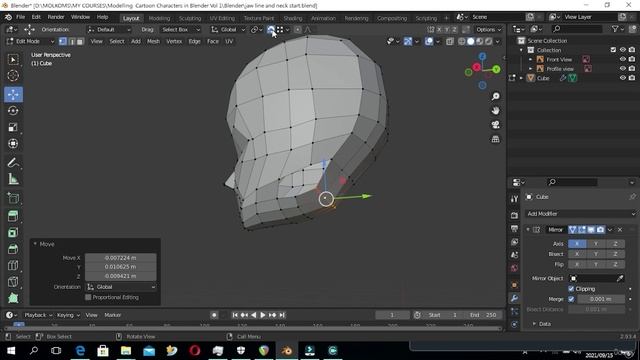Activate the Transform tool
This screenshot has height=360, width=640.
13,143
